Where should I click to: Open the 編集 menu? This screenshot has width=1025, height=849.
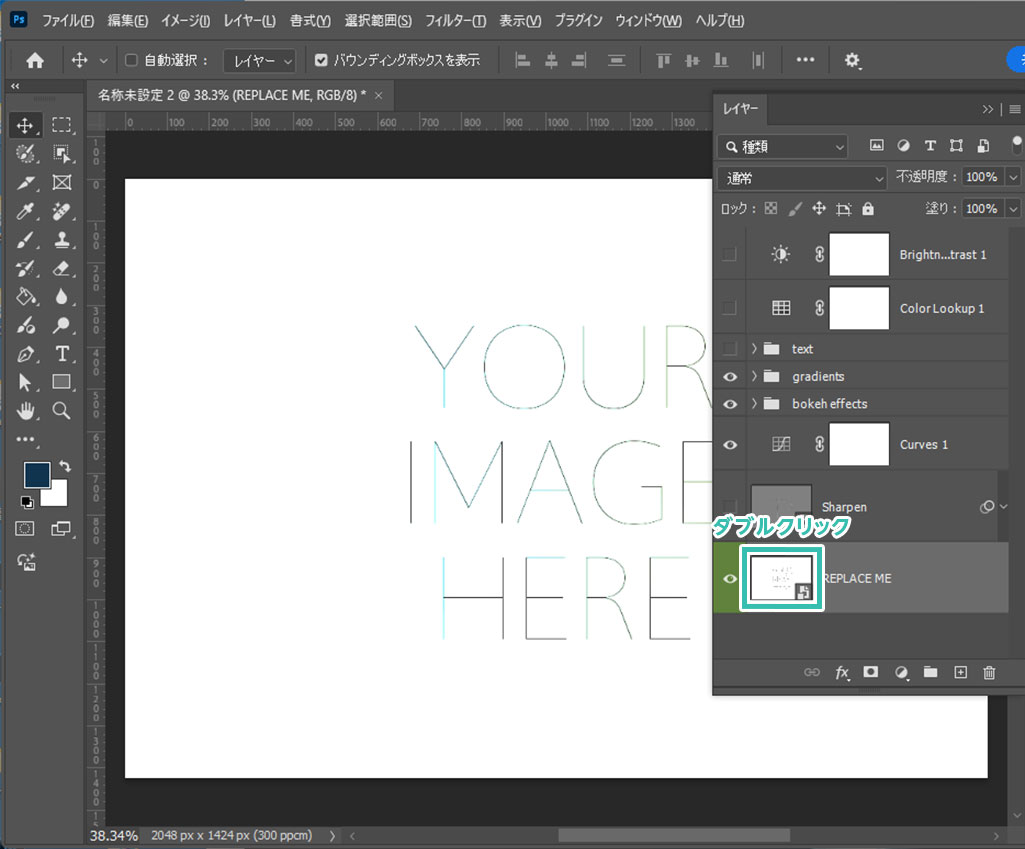tap(127, 21)
